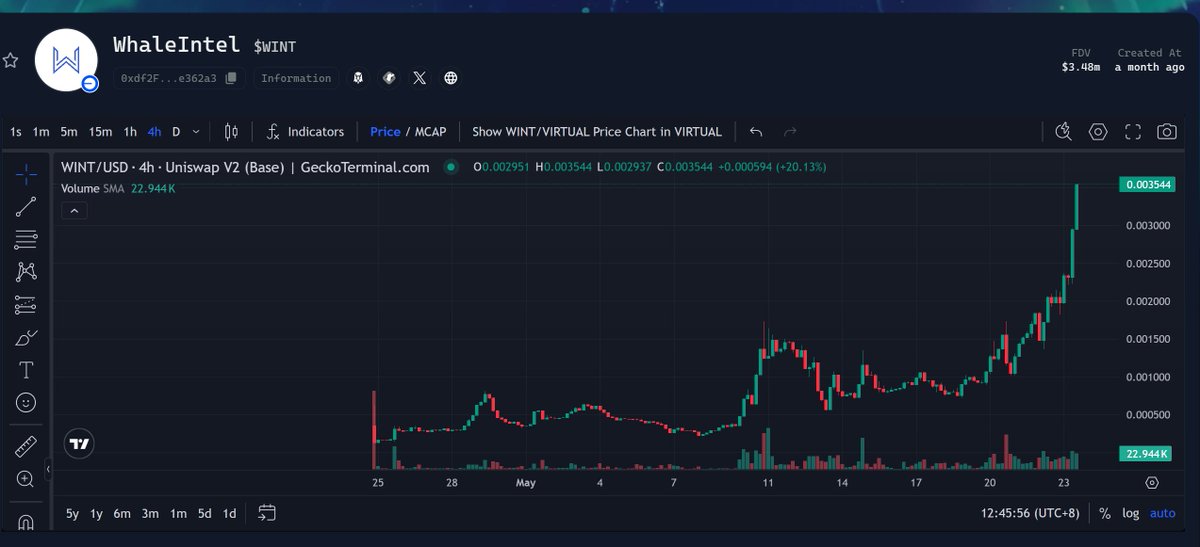Viewport: 1200px width, 547px height.
Task: Click the WhaleIntel token name heading
Action: [x=176, y=45]
